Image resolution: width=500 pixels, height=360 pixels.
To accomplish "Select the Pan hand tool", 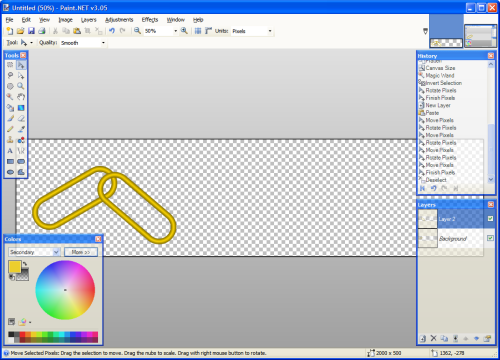I will click(x=21, y=97).
